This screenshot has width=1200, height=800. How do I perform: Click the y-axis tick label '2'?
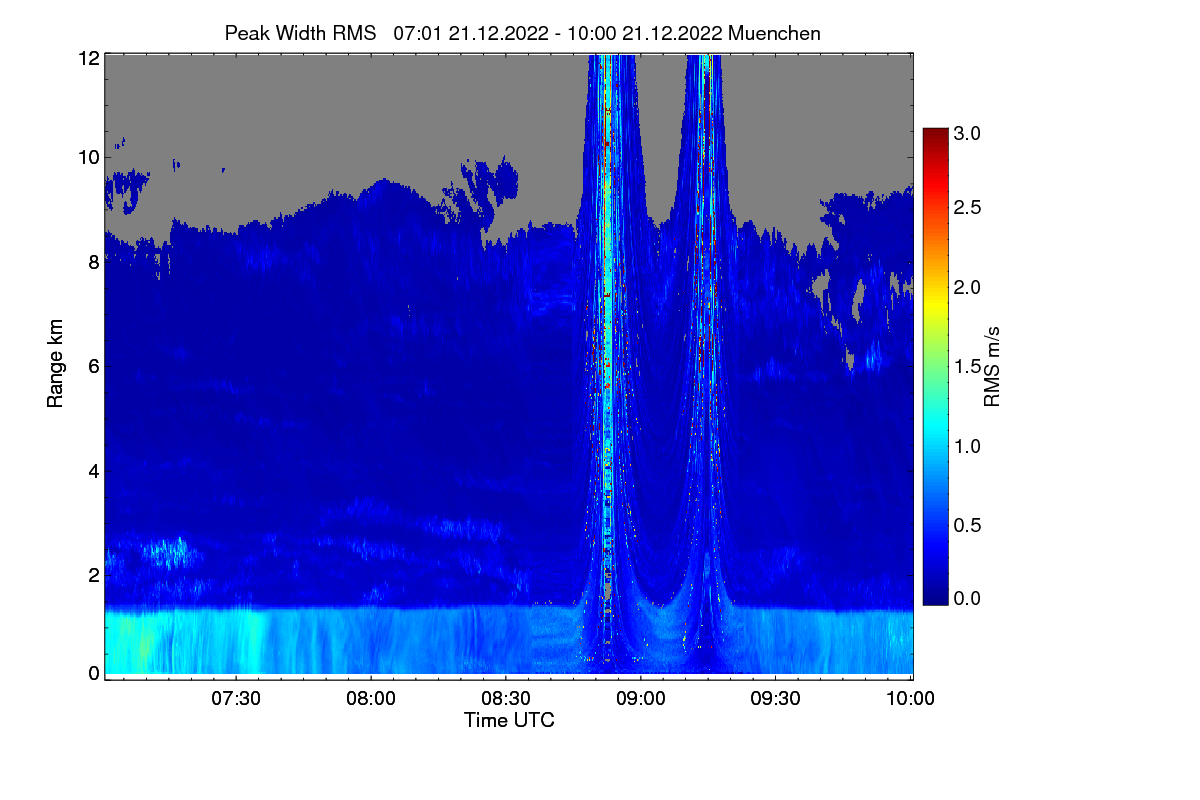point(93,575)
